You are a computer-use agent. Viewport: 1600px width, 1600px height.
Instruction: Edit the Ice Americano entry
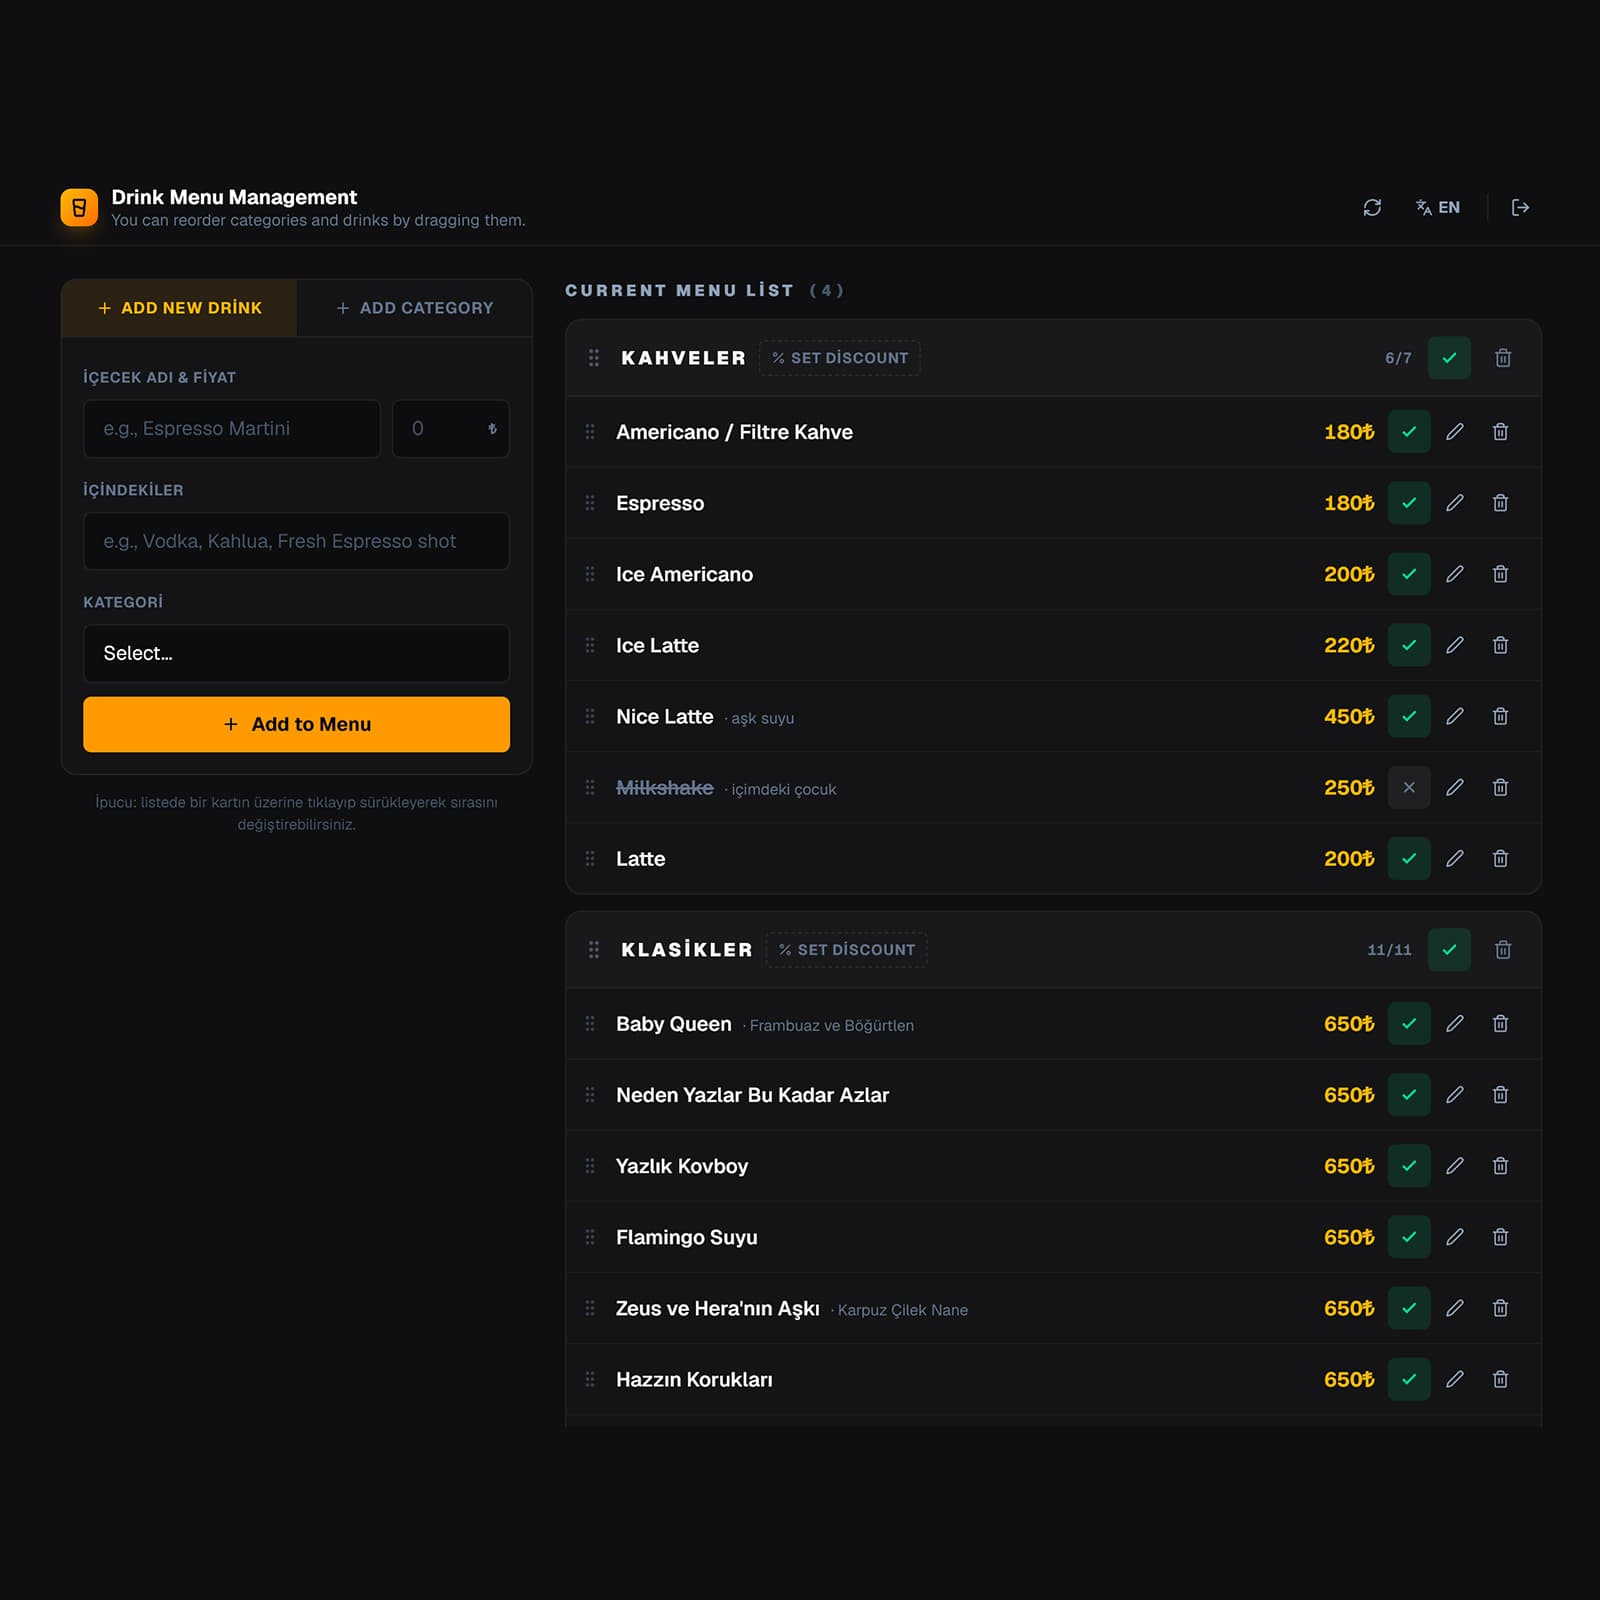(x=1455, y=574)
